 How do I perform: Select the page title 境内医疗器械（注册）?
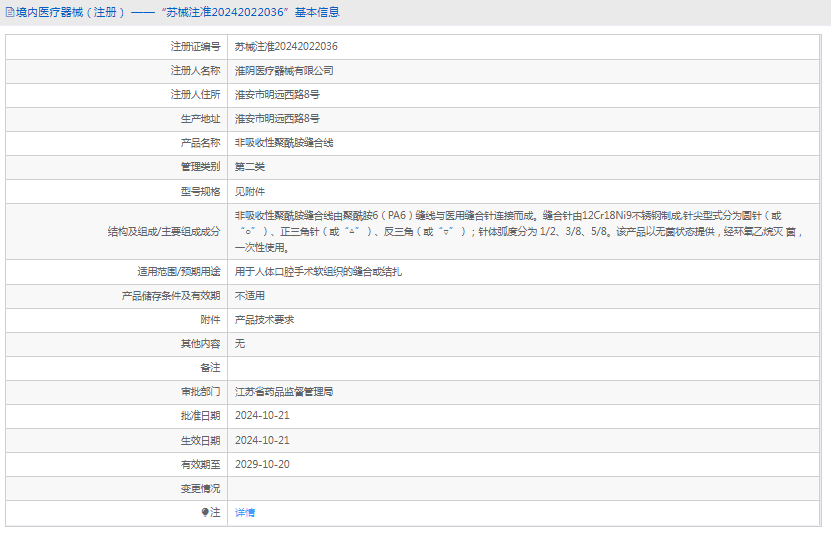[x=70, y=12]
